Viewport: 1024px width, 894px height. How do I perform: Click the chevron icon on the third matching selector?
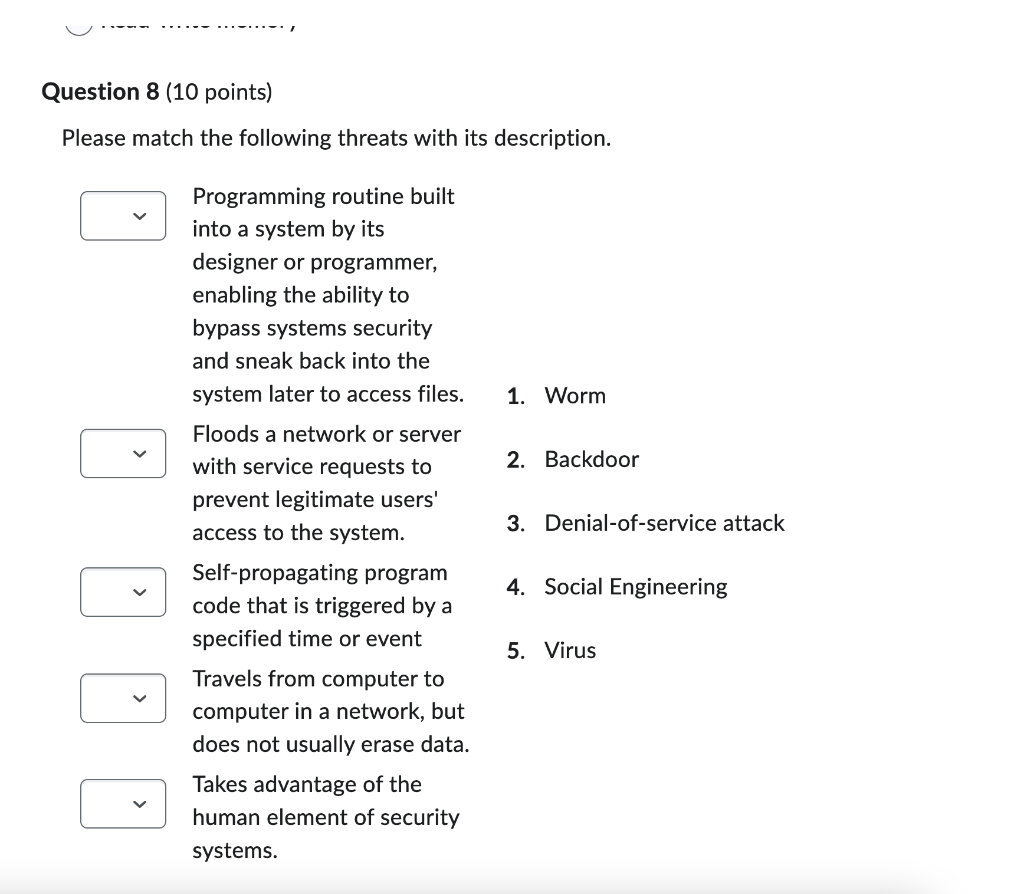coord(141,592)
